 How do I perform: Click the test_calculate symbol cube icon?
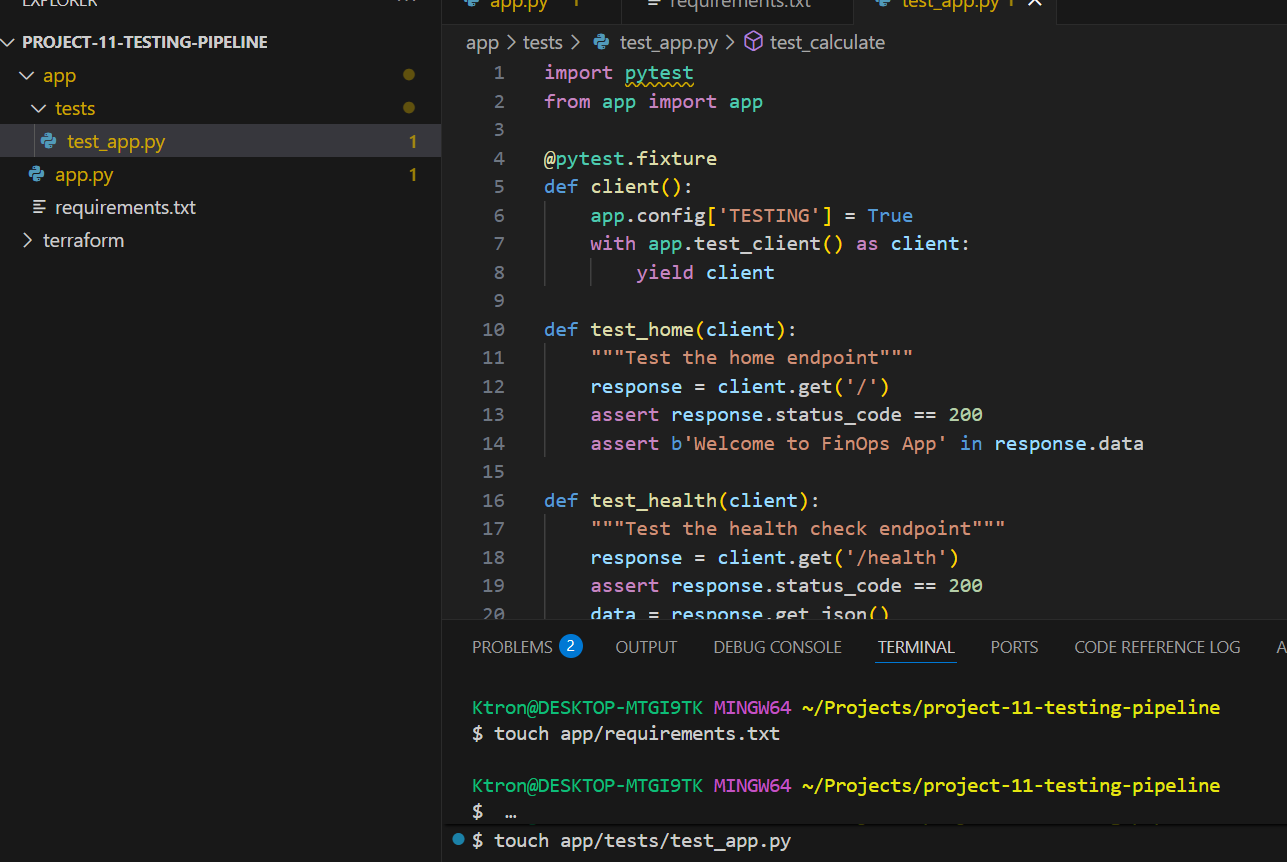754,42
